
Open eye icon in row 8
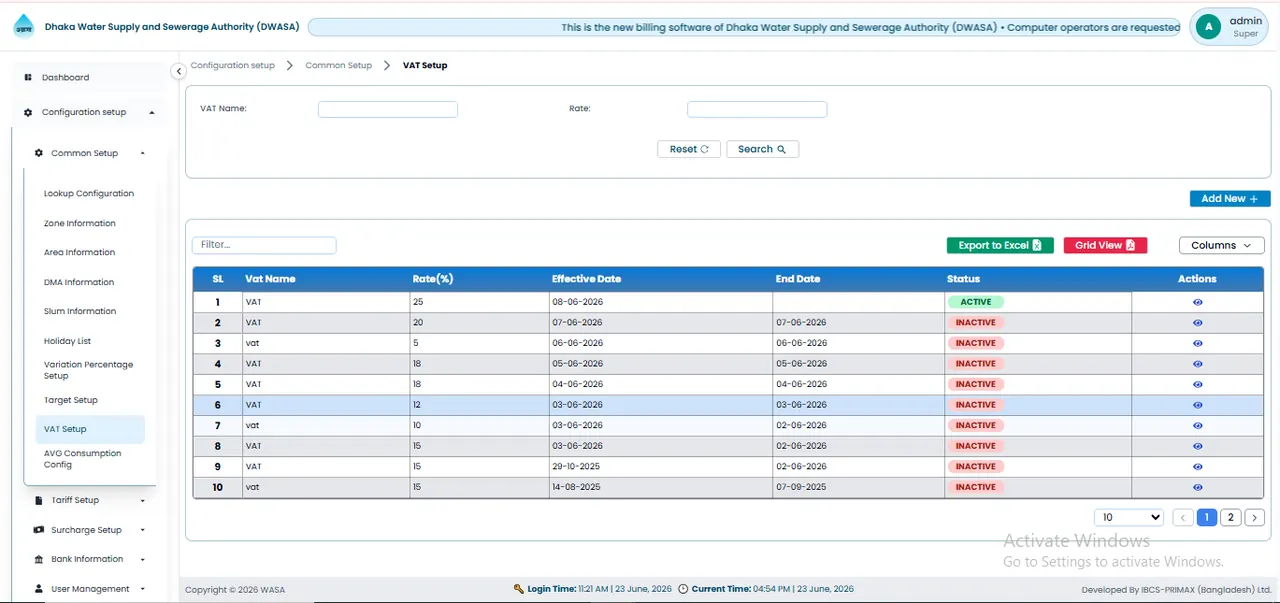(1197, 446)
